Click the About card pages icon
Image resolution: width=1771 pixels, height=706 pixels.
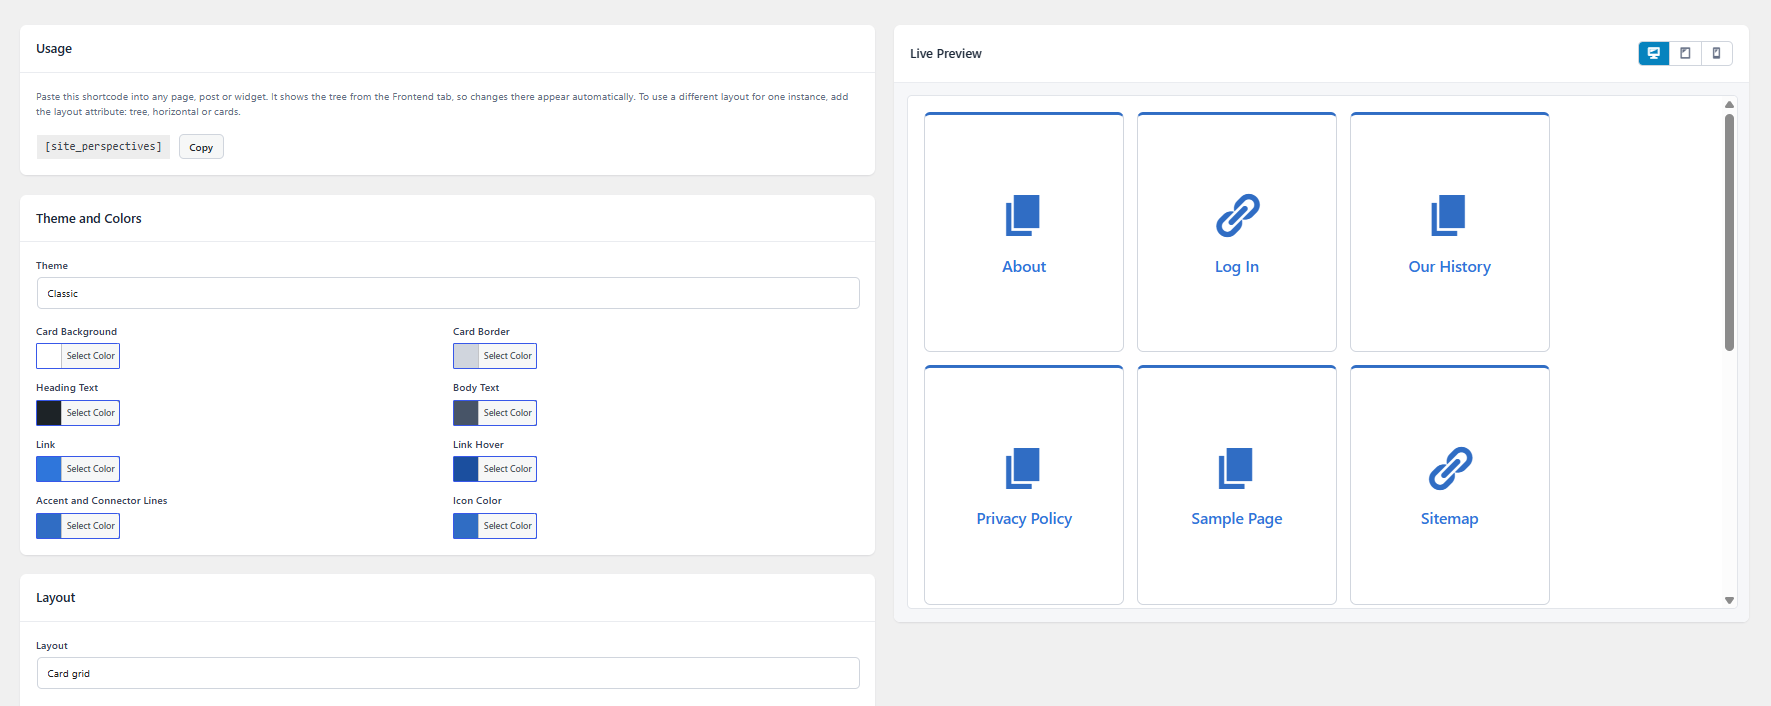1023,215
